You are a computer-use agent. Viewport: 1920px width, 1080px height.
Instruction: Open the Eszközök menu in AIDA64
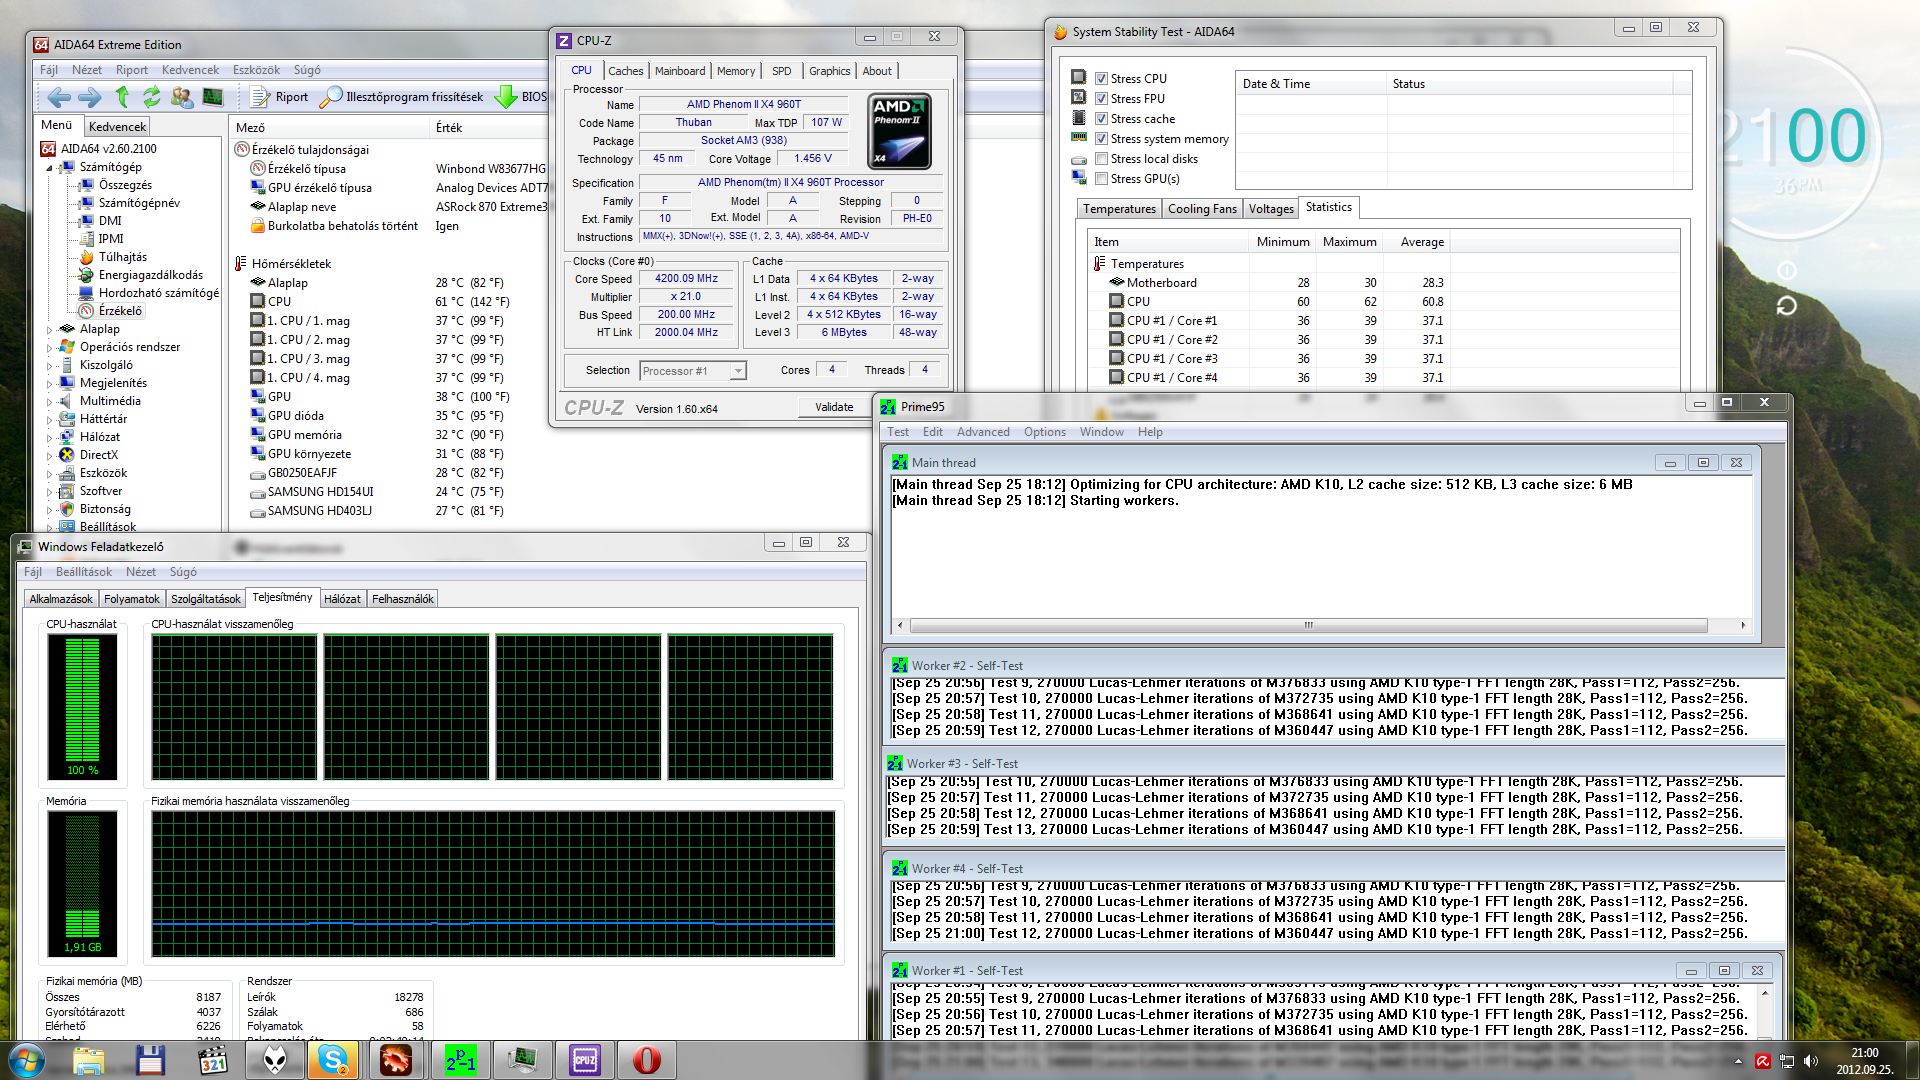click(x=256, y=70)
